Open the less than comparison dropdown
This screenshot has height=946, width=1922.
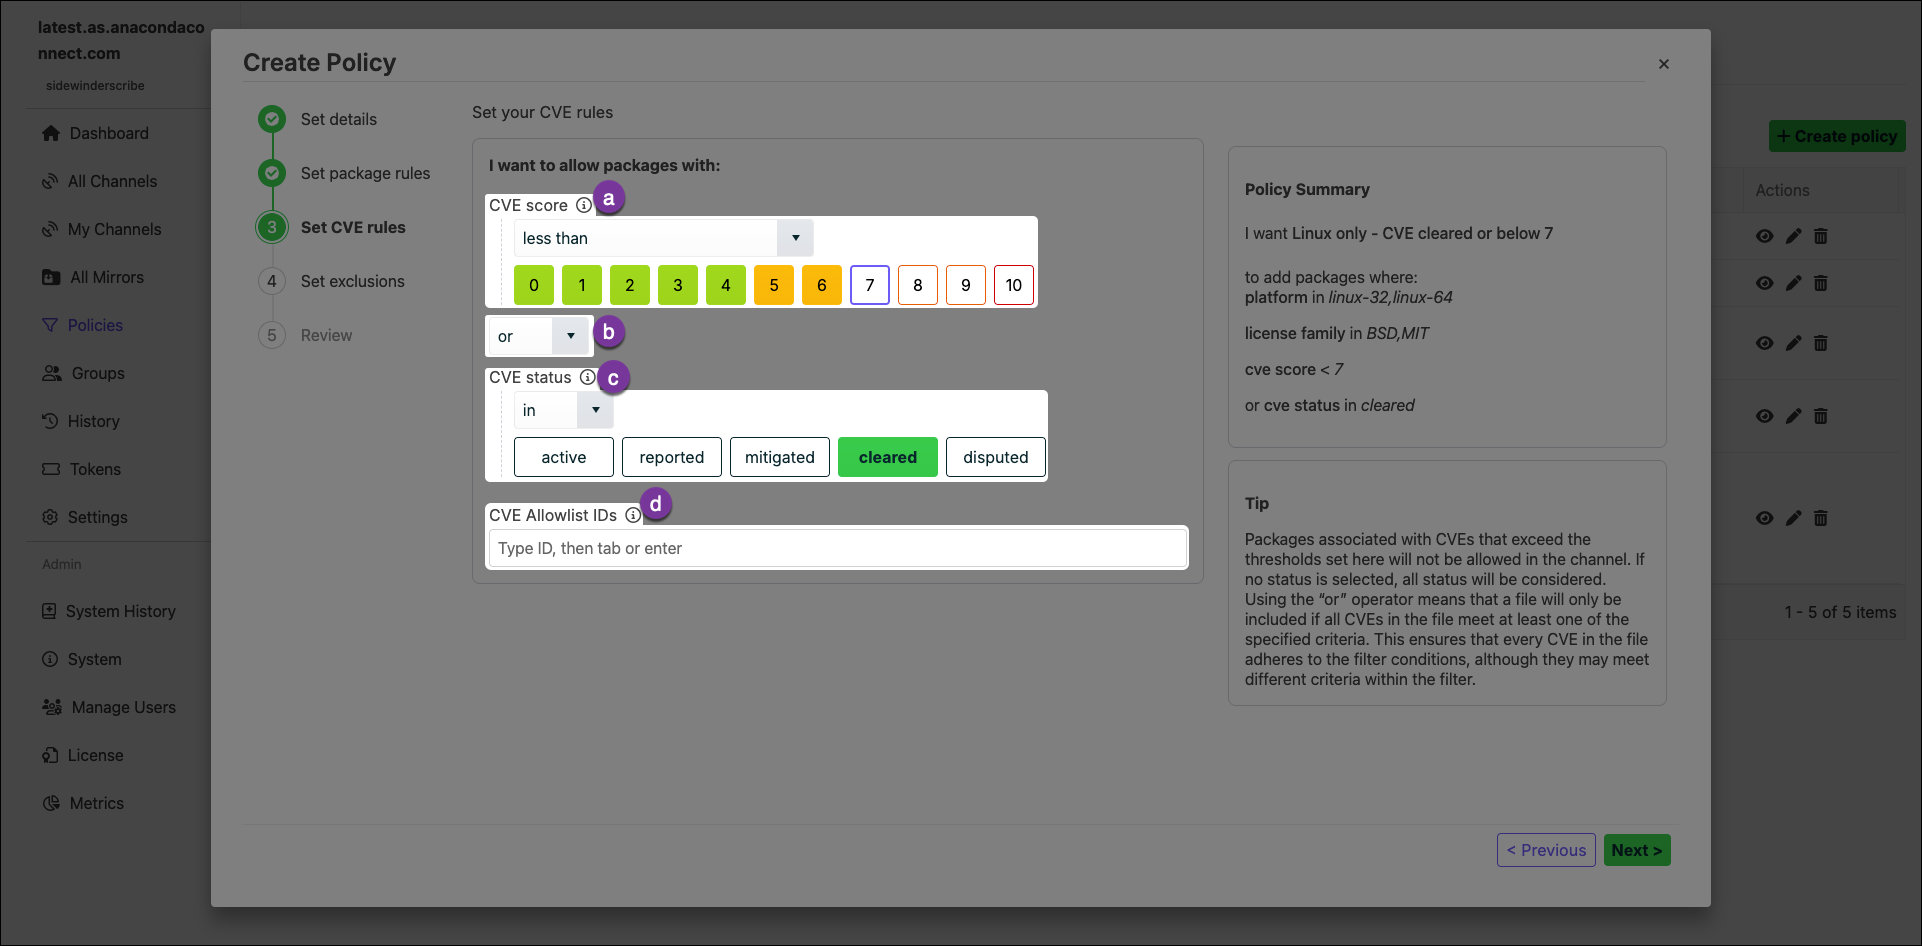pyautogui.click(x=664, y=238)
